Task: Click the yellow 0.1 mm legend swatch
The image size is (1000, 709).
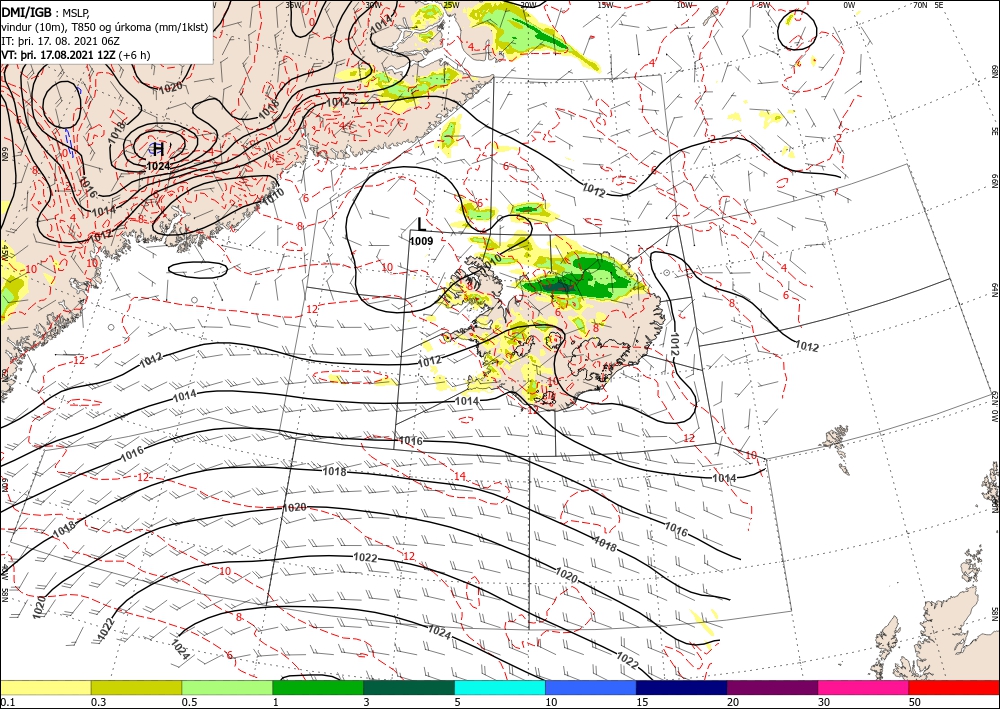Action: 45,687
